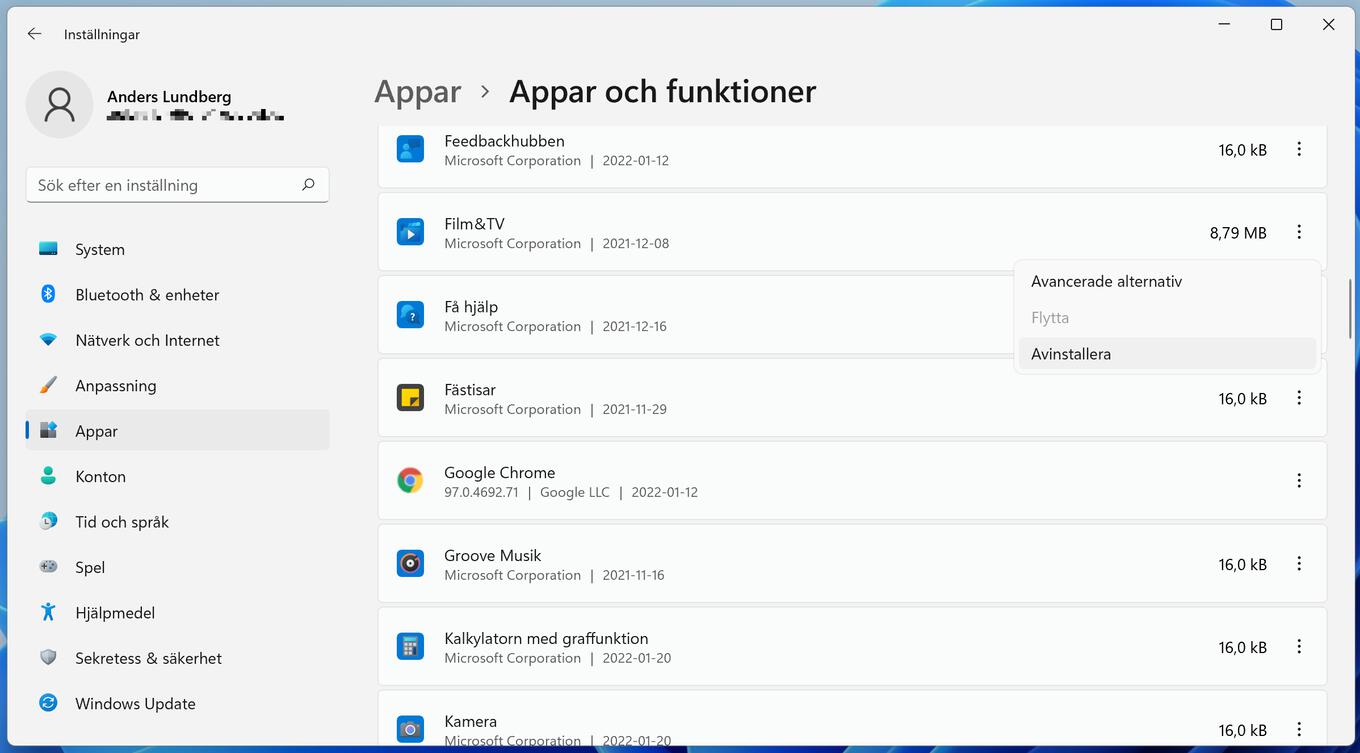This screenshot has width=1360, height=753.
Task: Open more options for Kalkylatorn med graffunktion
Action: coord(1299,647)
